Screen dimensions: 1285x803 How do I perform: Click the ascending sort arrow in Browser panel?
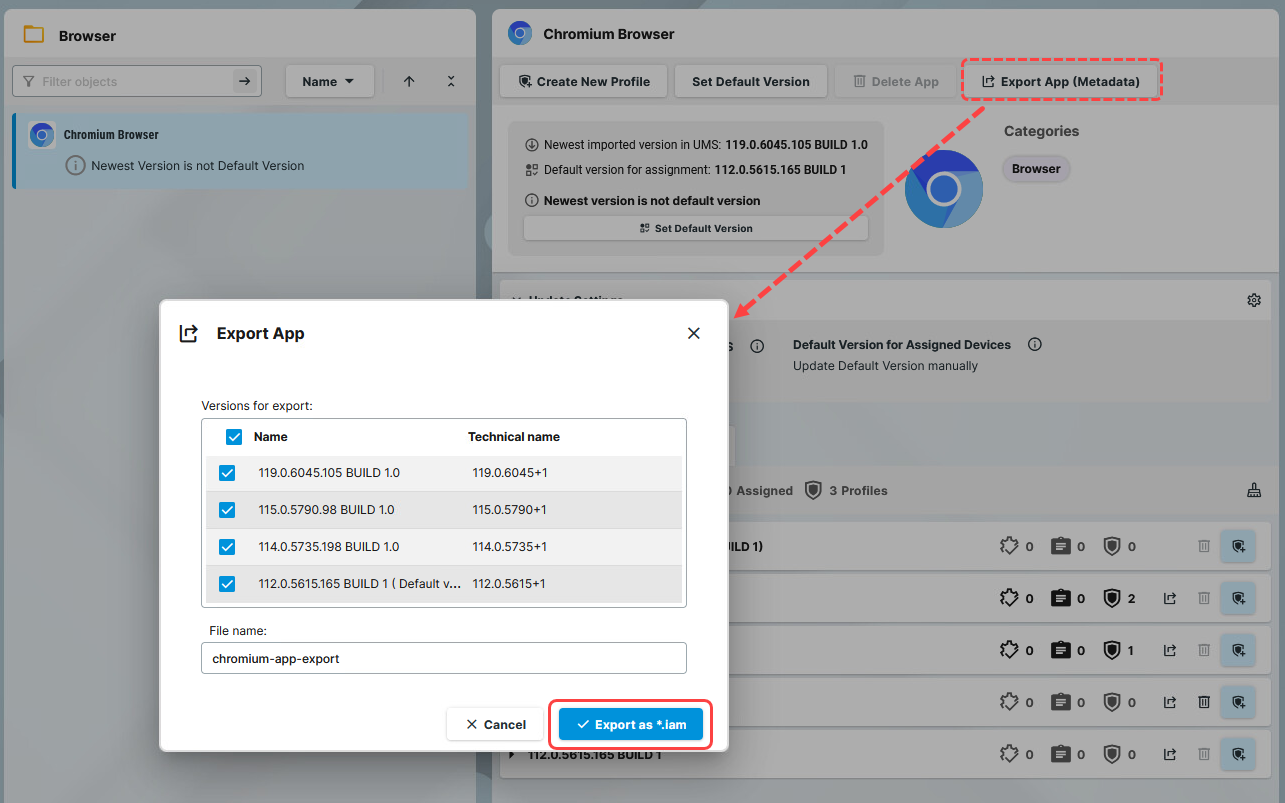pos(409,81)
